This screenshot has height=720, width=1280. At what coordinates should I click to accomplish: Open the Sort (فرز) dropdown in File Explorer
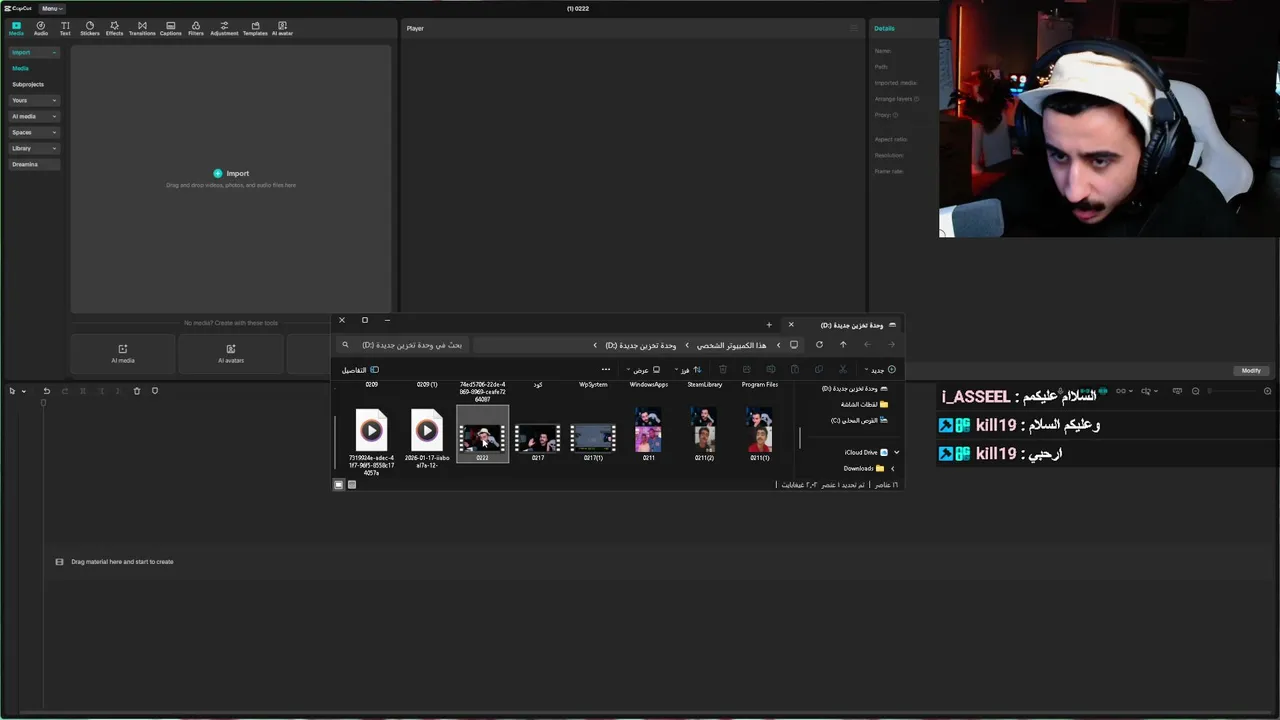687,370
